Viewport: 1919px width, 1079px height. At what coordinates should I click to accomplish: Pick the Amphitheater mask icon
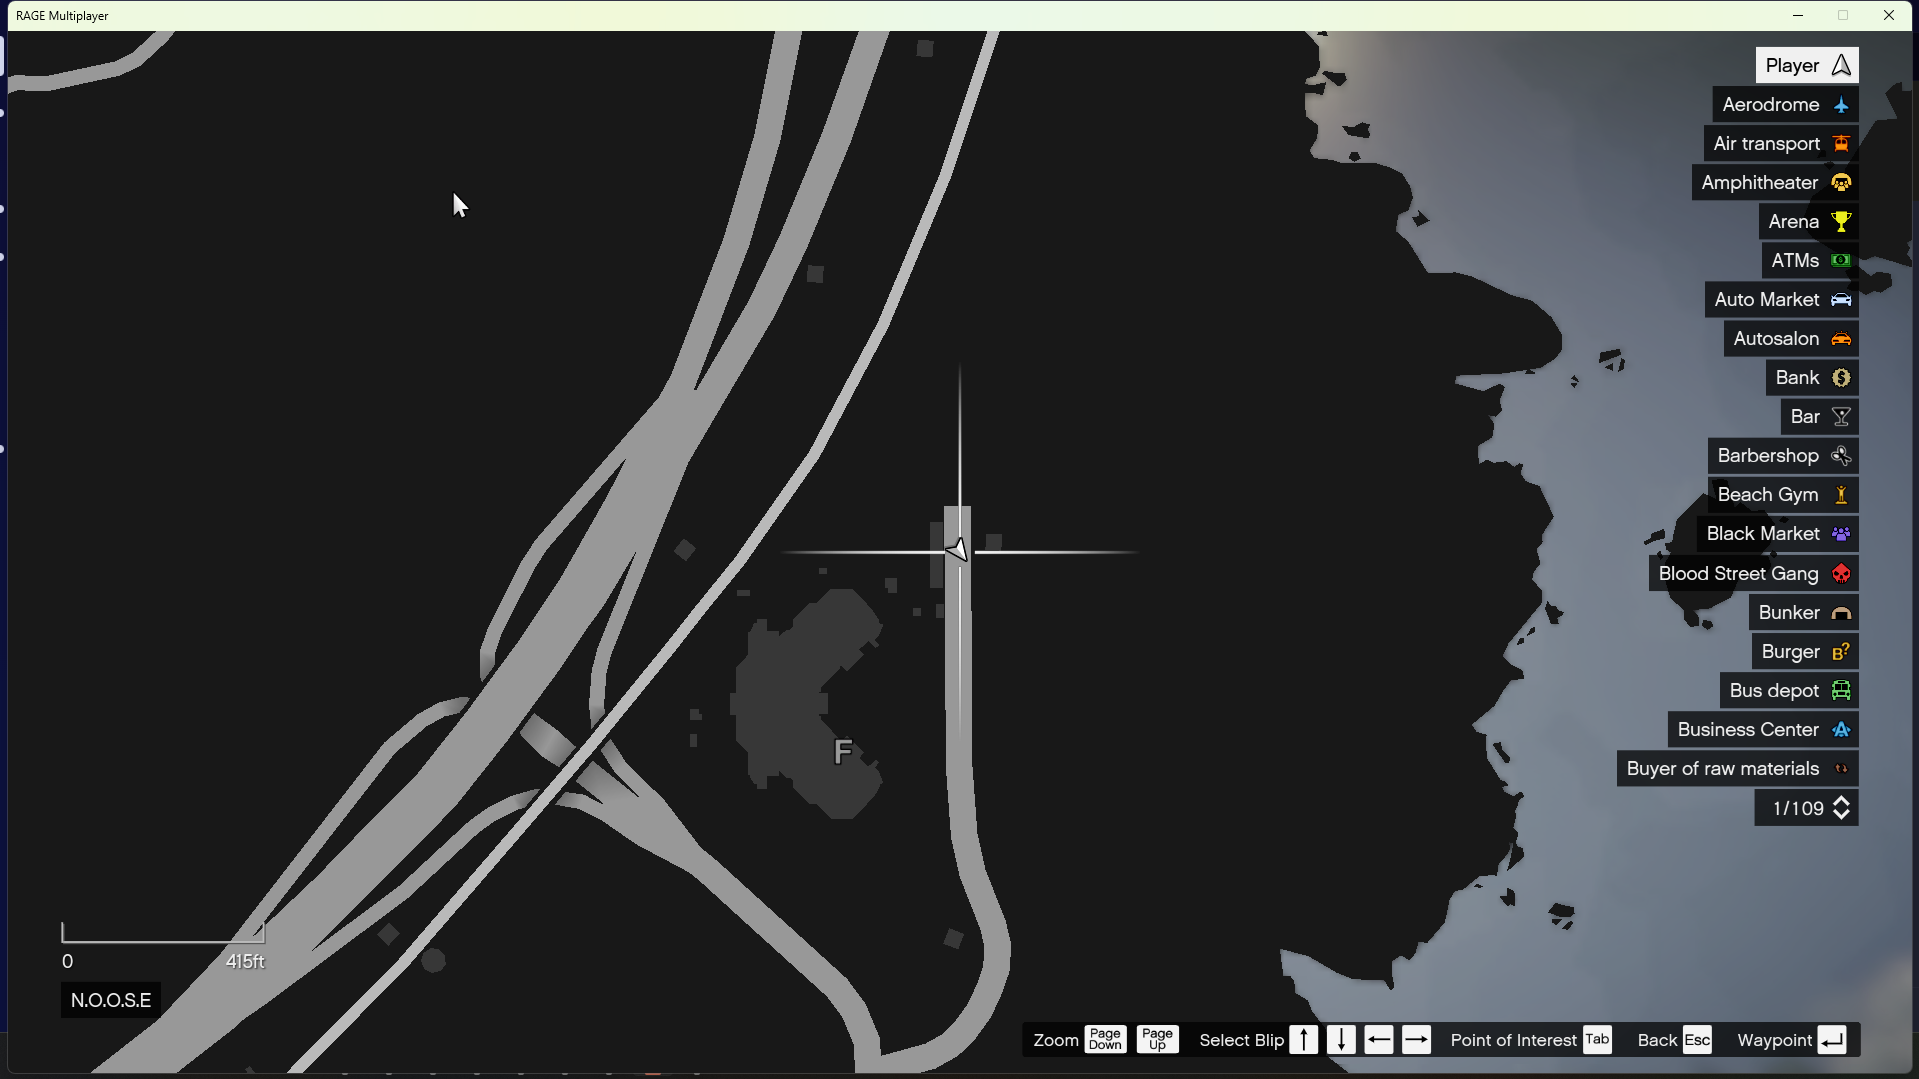(x=1841, y=183)
